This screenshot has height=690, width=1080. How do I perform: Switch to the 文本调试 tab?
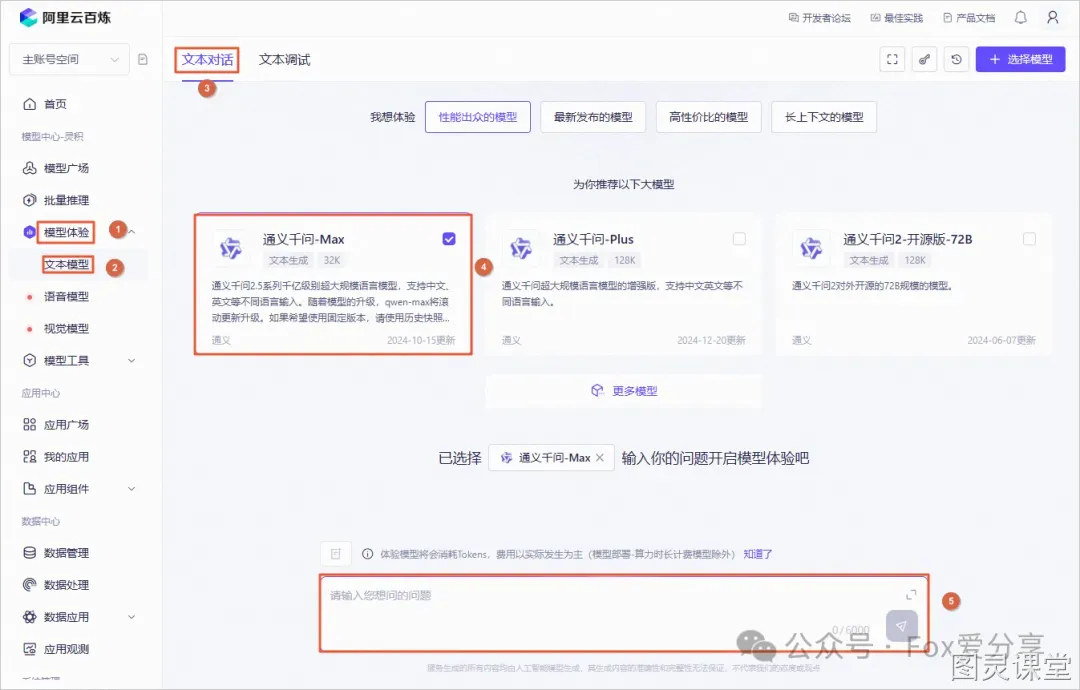click(284, 60)
